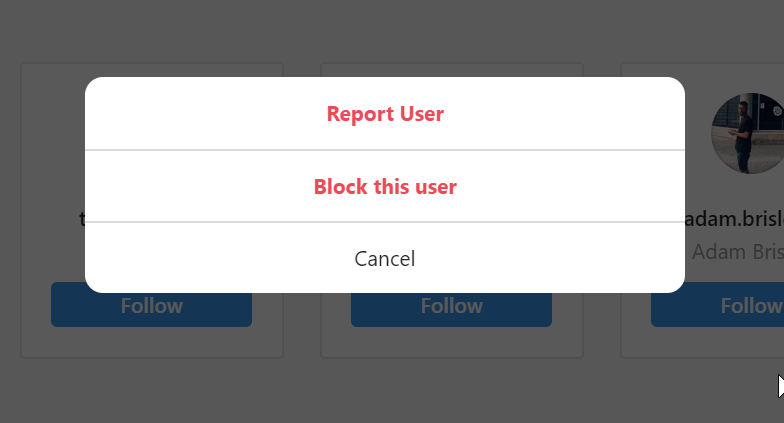Choose Block this user option
Viewport: 784px width, 423px height.
coord(385,187)
